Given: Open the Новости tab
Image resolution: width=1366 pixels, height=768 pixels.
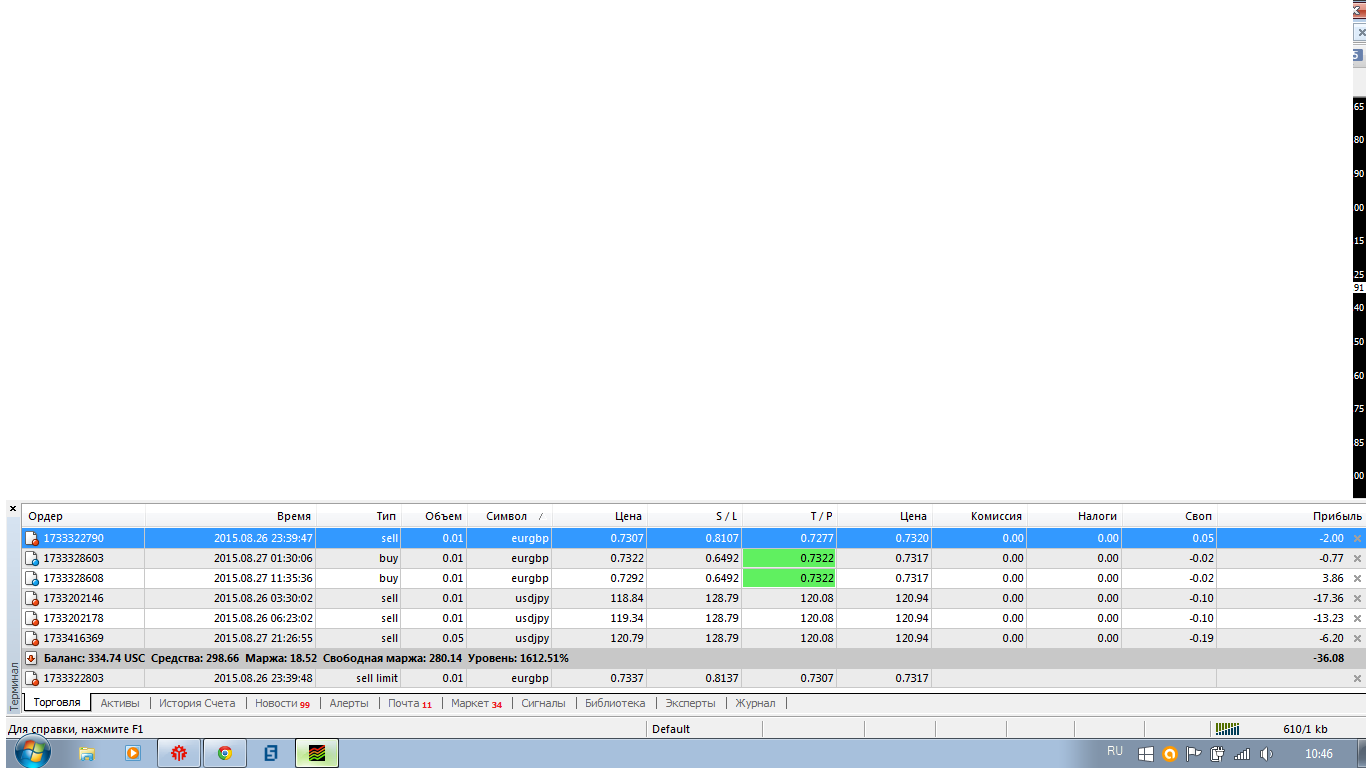Looking at the screenshot, I should [x=282, y=703].
